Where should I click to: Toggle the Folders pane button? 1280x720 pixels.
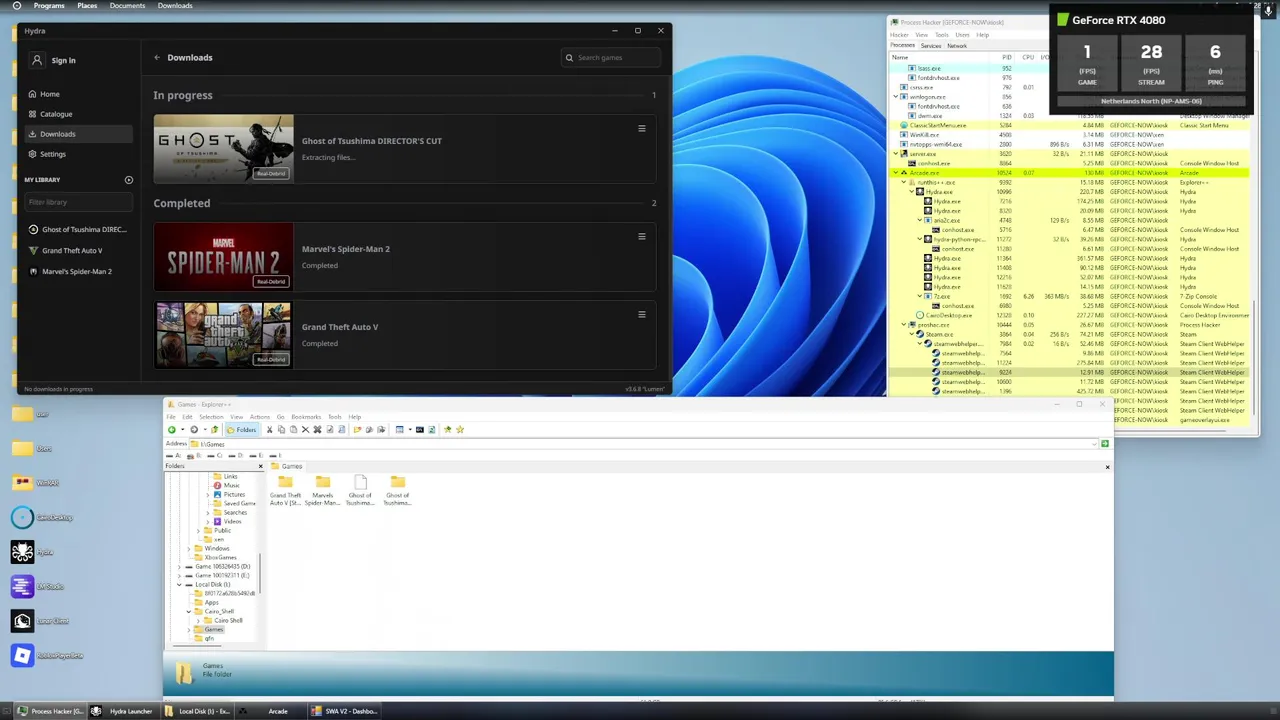click(242, 430)
